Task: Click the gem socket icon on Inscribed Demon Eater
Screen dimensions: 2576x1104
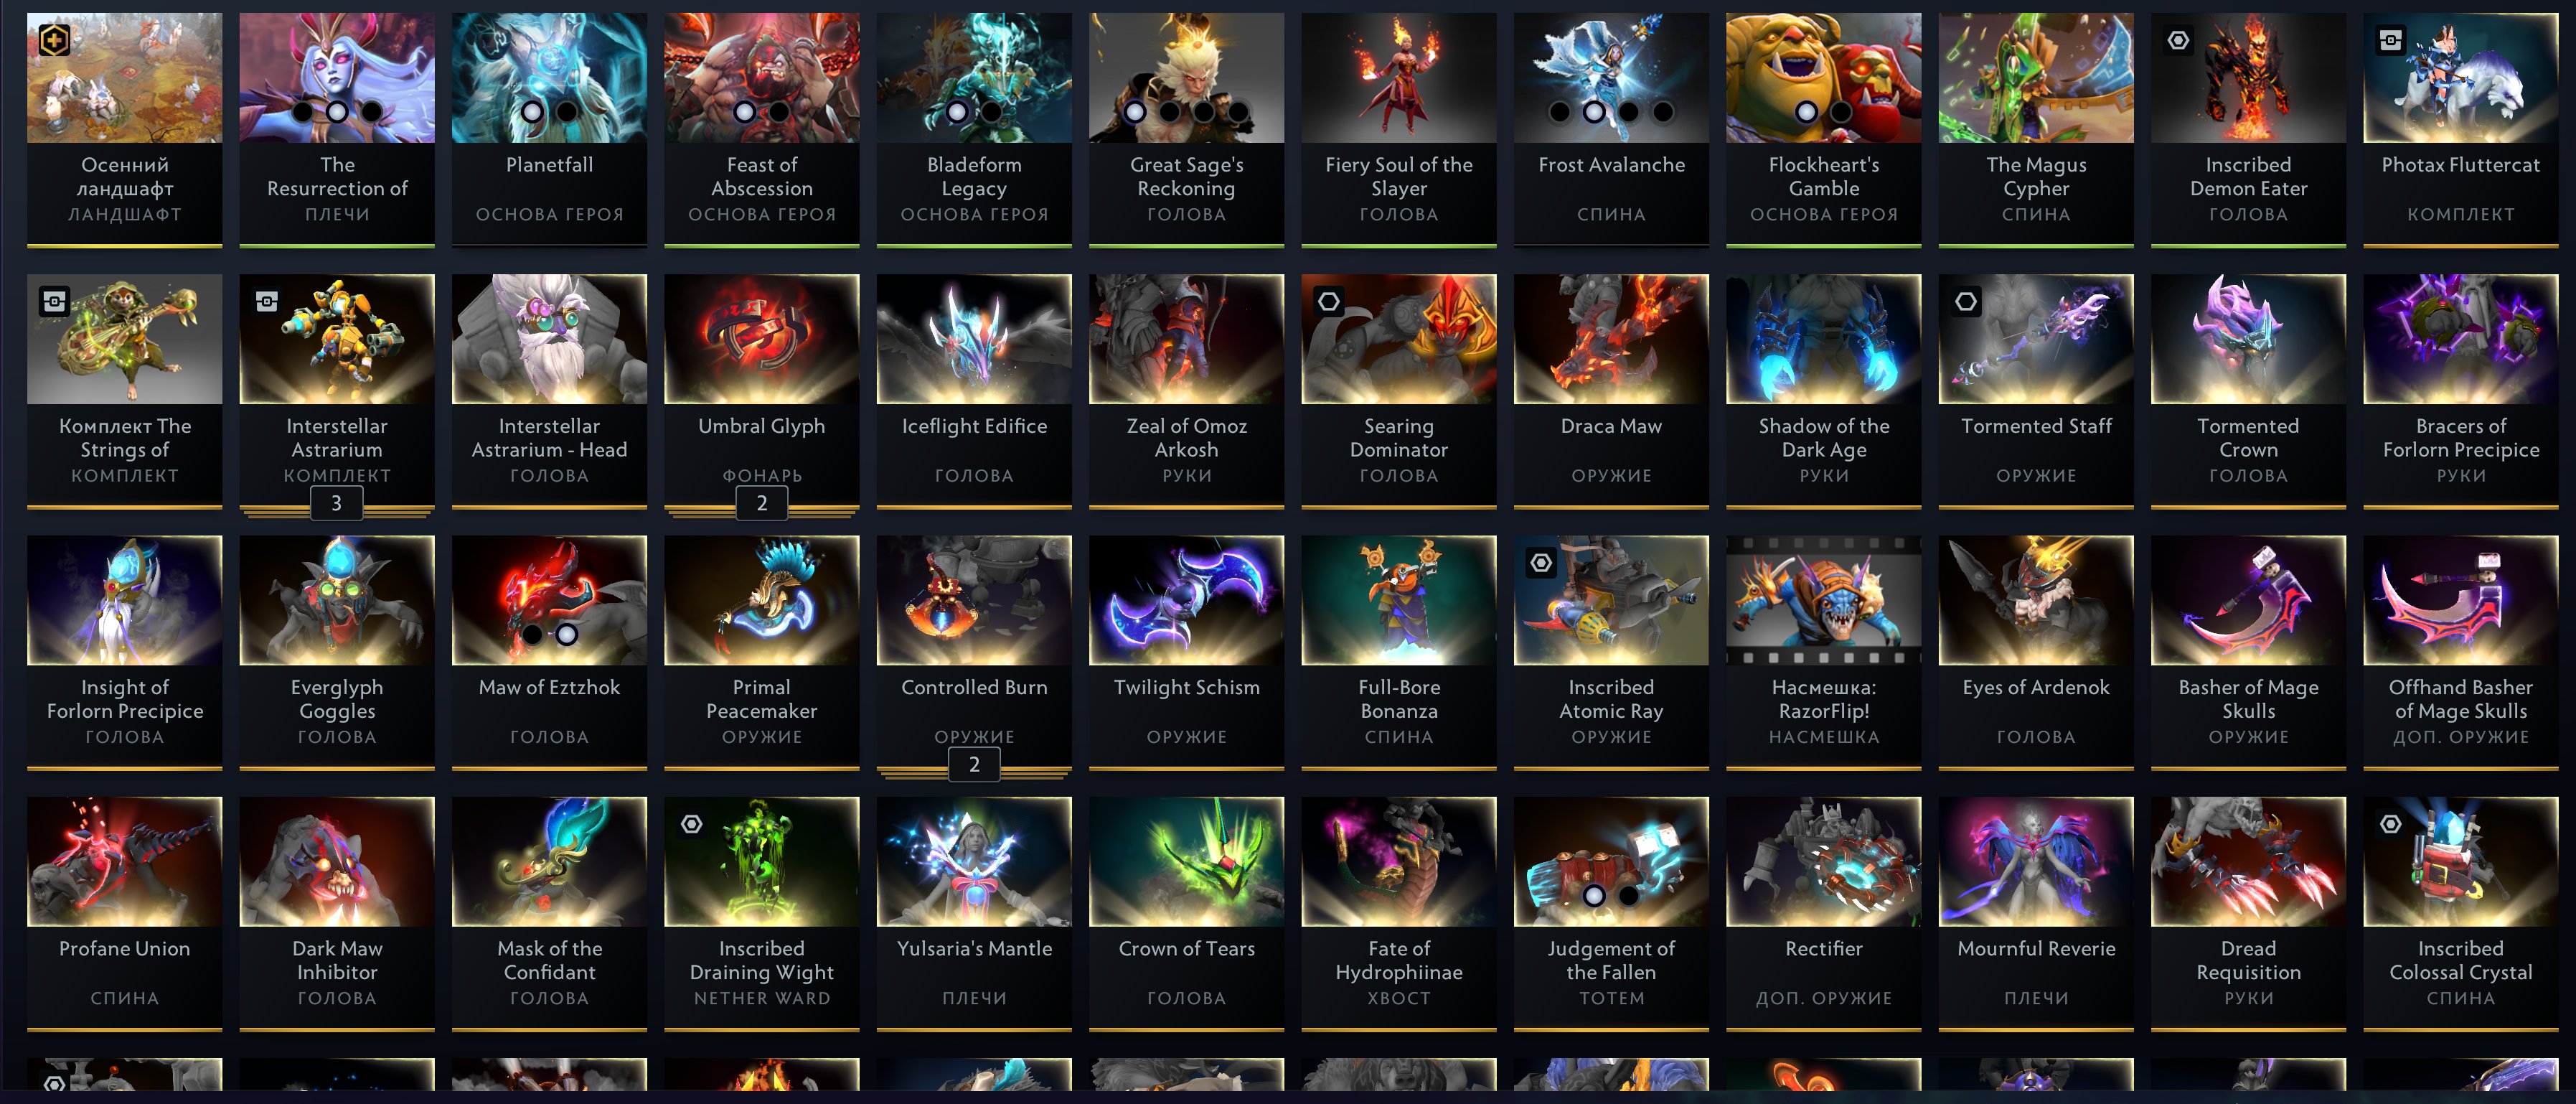Action: point(2178,41)
